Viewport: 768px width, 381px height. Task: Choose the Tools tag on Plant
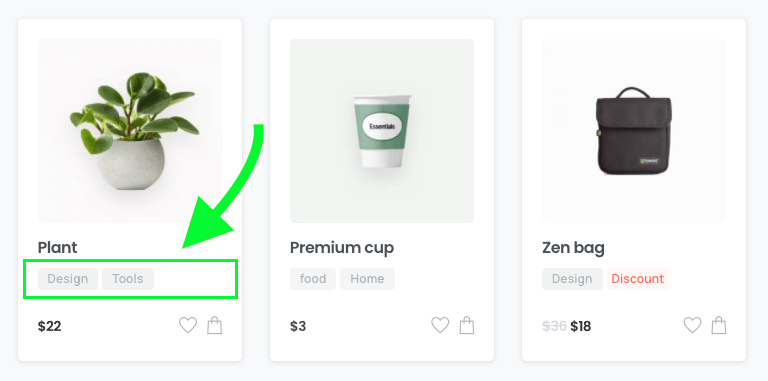(128, 279)
